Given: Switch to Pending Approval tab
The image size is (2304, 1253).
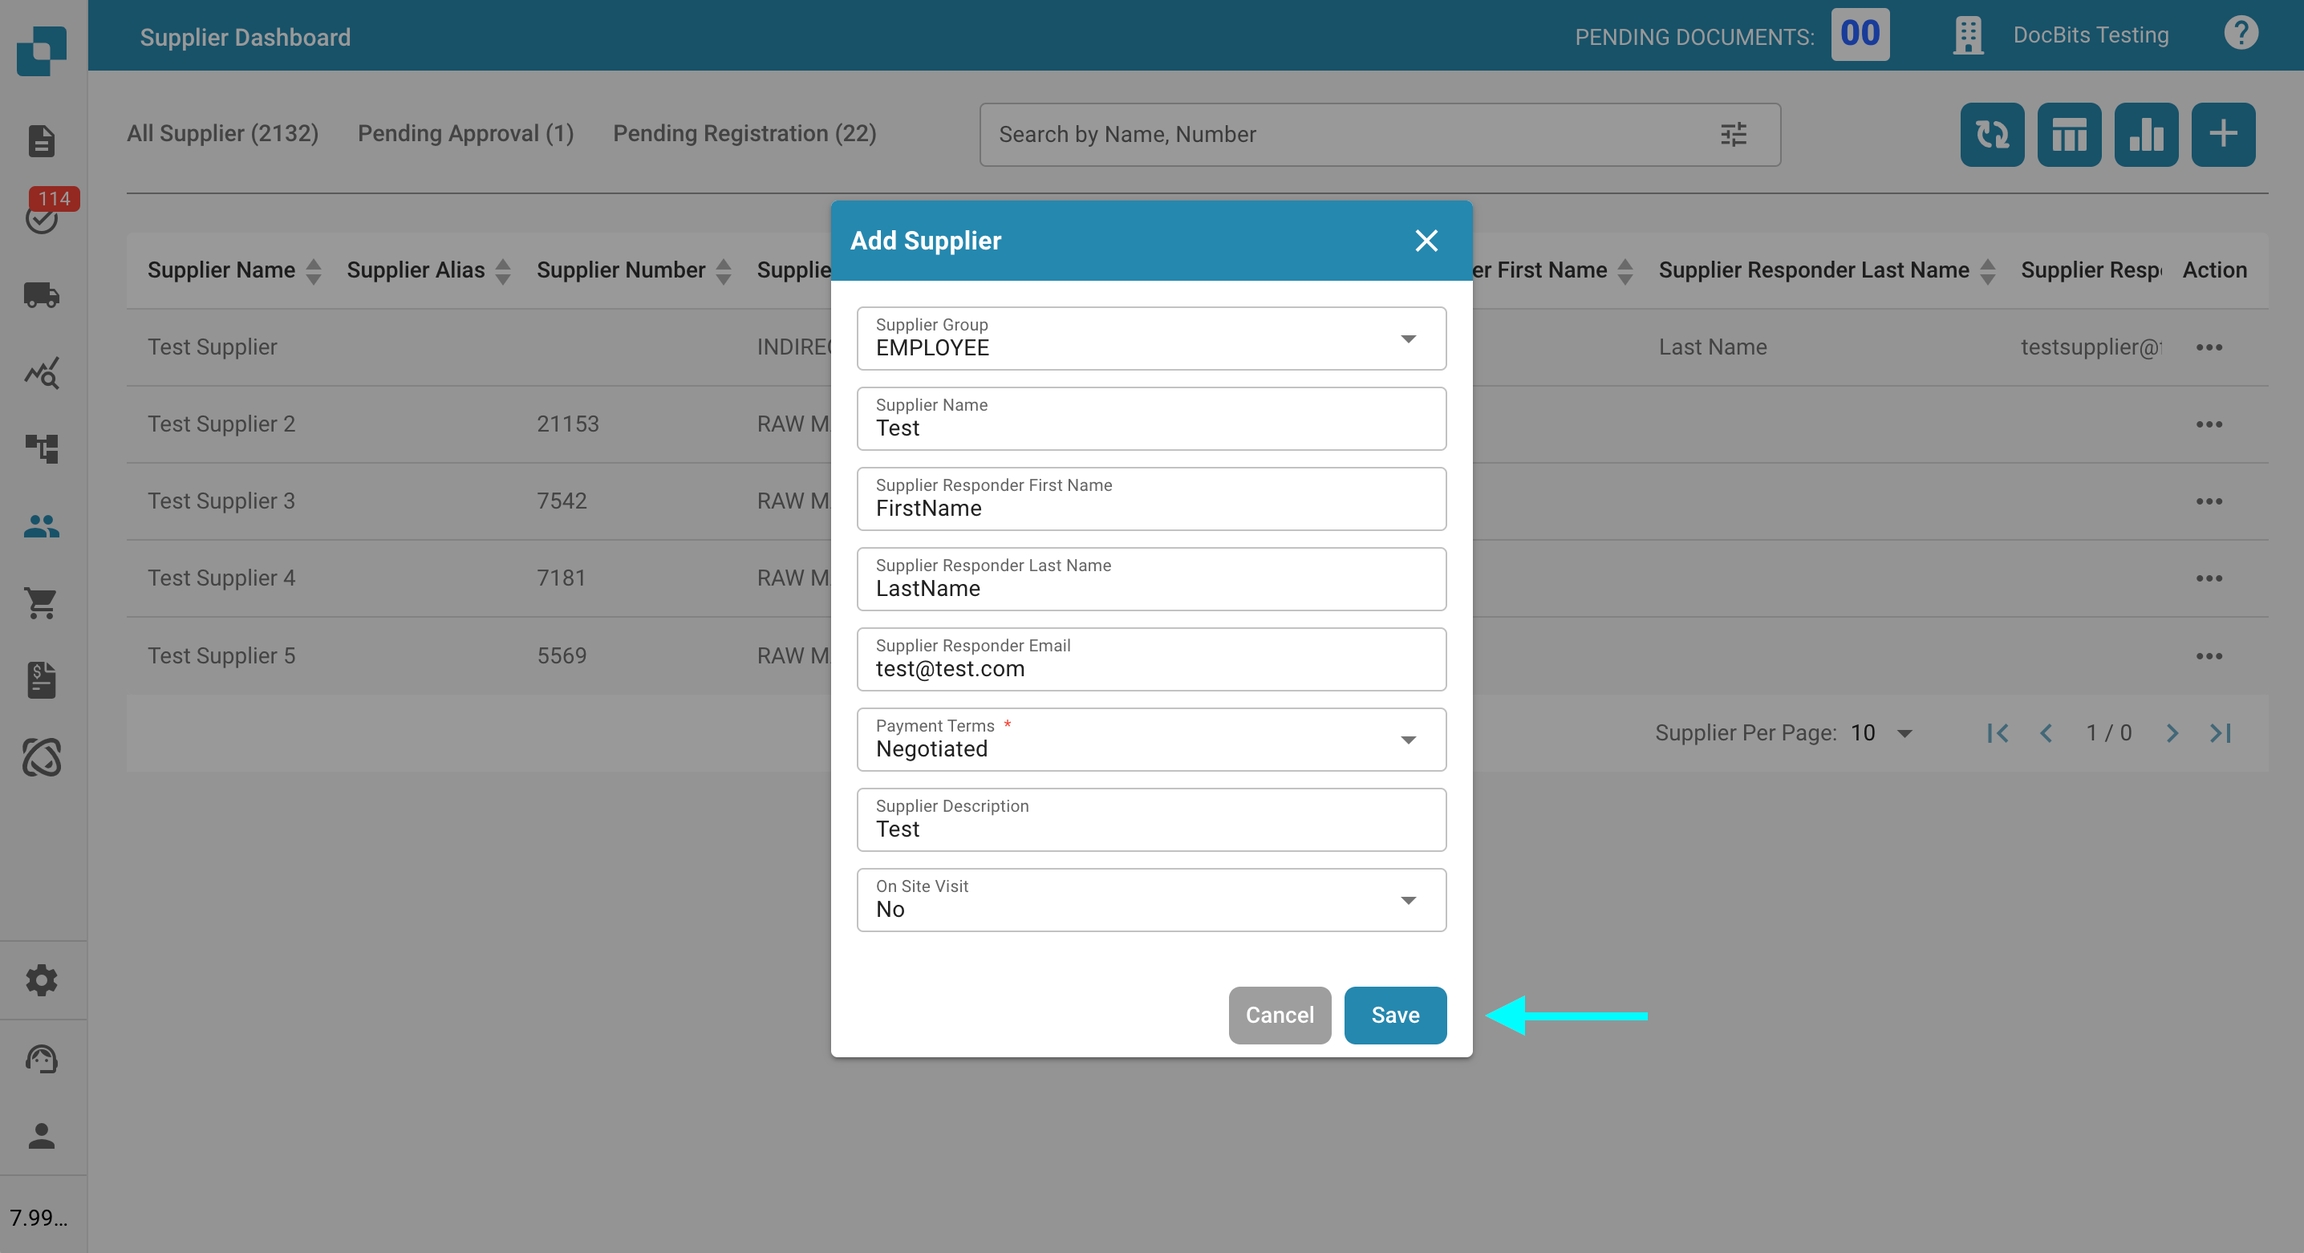Looking at the screenshot, I should click(x=465, y=133).
